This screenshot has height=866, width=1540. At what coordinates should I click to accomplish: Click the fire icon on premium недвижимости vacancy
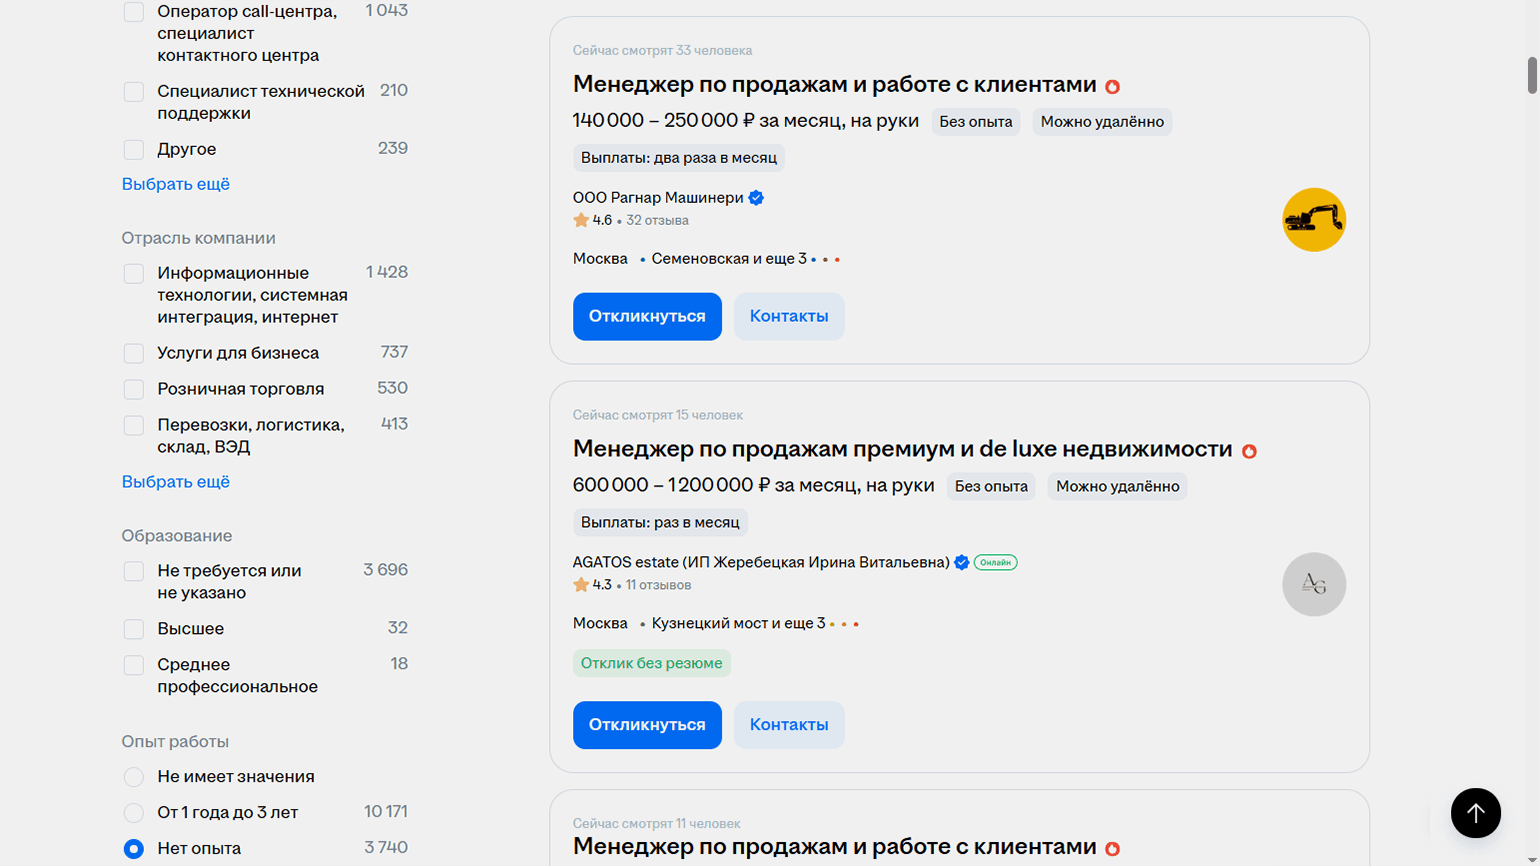[x=1249, y=451]
